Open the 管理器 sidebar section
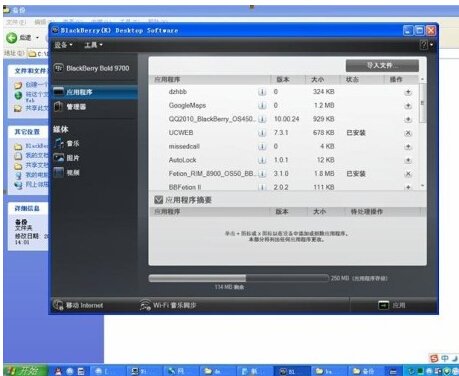 [70, 107]
